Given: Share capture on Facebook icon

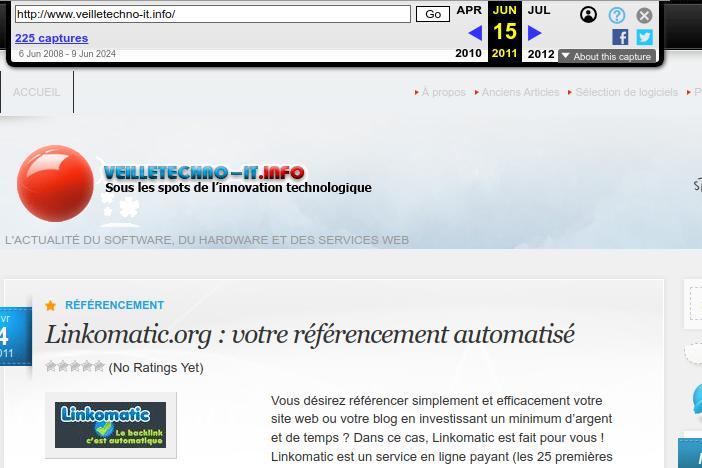Looking at the screenshot, I should point(620,37).
